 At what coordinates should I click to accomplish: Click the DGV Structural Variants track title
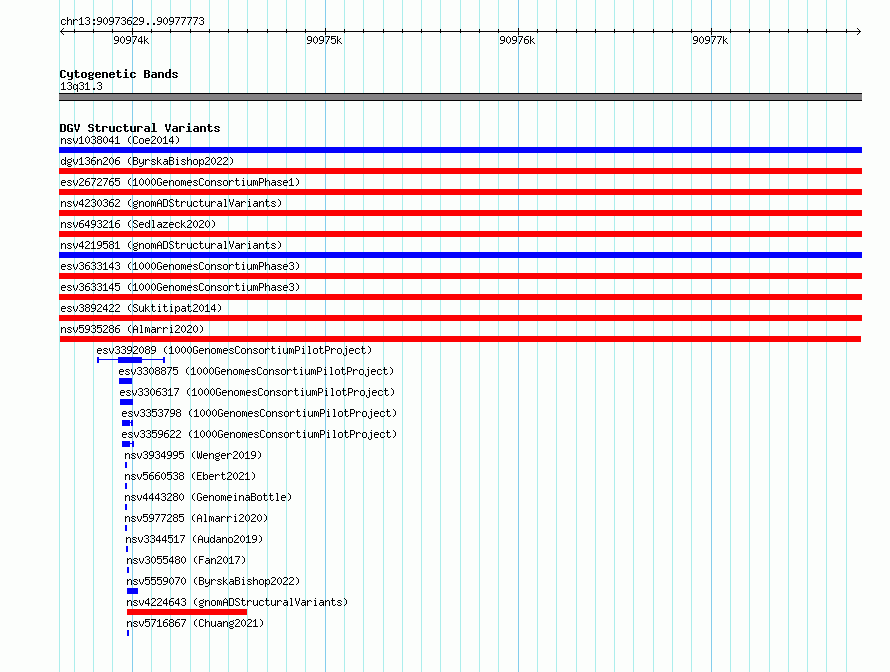(x=140, y=128)
